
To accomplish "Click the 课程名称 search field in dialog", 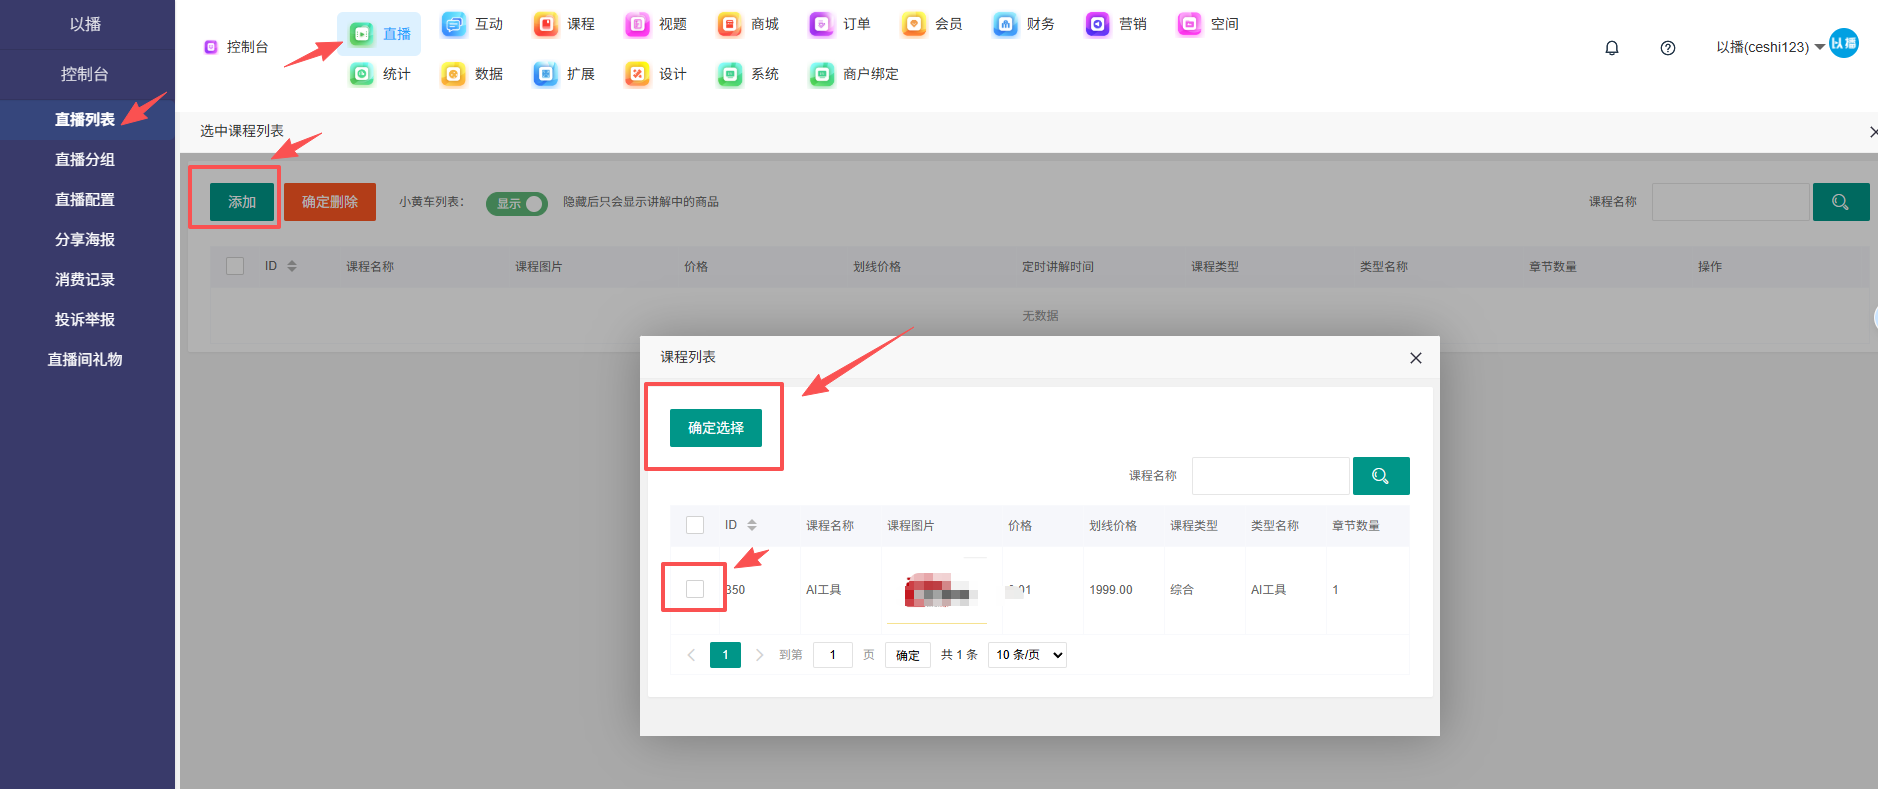I will coord(1270,476).
